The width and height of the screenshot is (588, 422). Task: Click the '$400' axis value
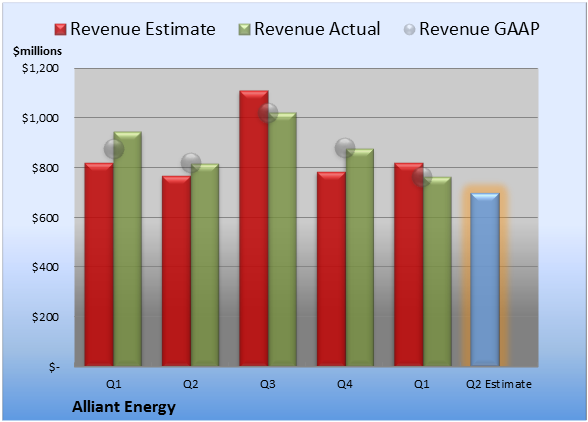45,267
